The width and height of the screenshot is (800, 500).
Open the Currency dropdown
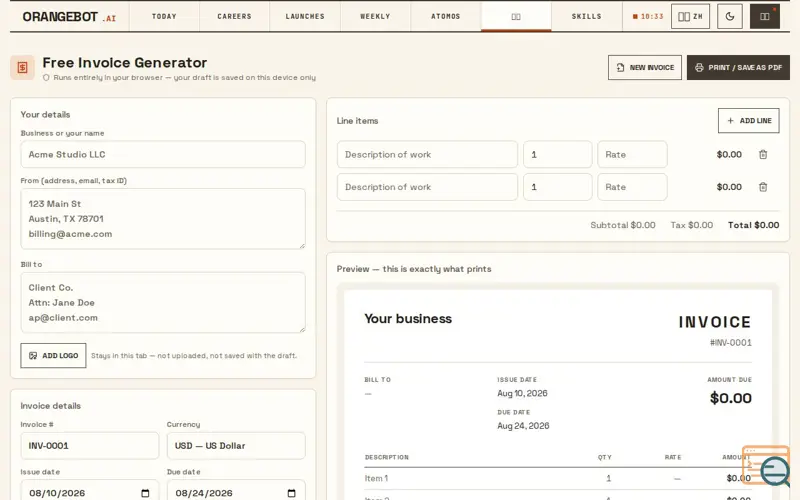tap(236, 445)
